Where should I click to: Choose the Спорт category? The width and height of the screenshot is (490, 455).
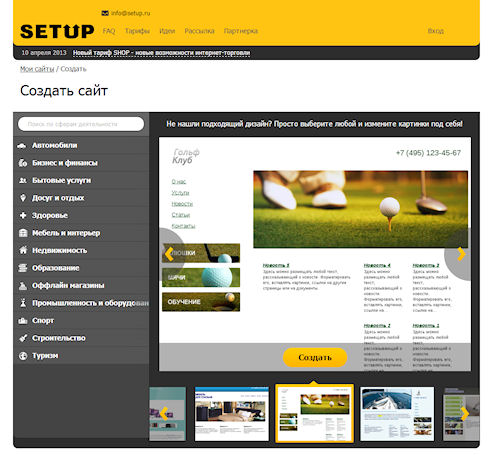[x=81, y=321]
